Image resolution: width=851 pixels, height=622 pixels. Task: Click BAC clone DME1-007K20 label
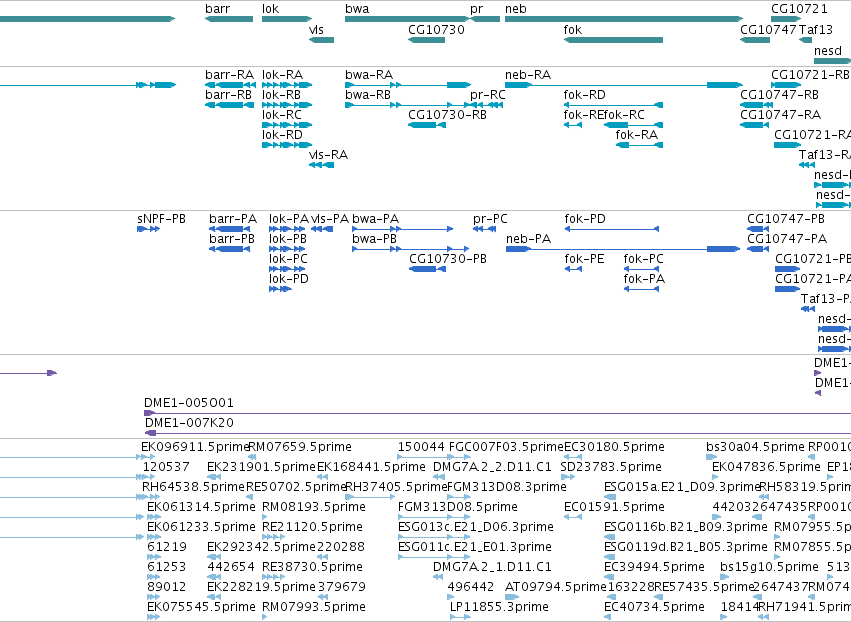click(x=189, y=423)
